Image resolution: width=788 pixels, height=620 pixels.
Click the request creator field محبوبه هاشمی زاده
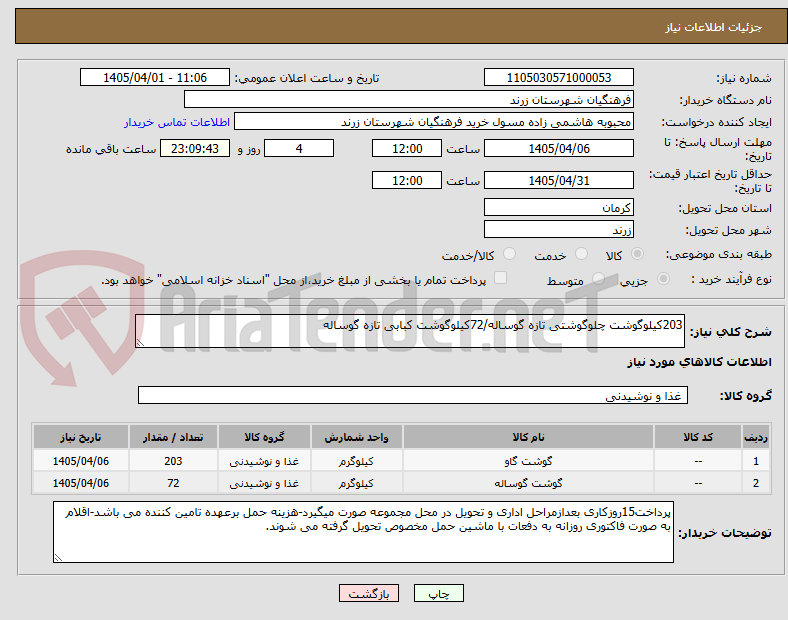pyautogui.click(x=434, y=122)
